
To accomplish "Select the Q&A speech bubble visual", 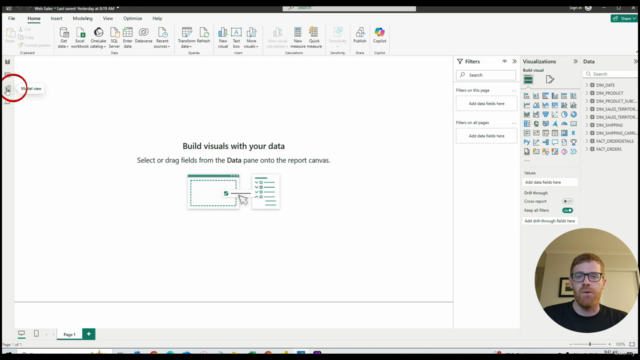I will point(555,142).
